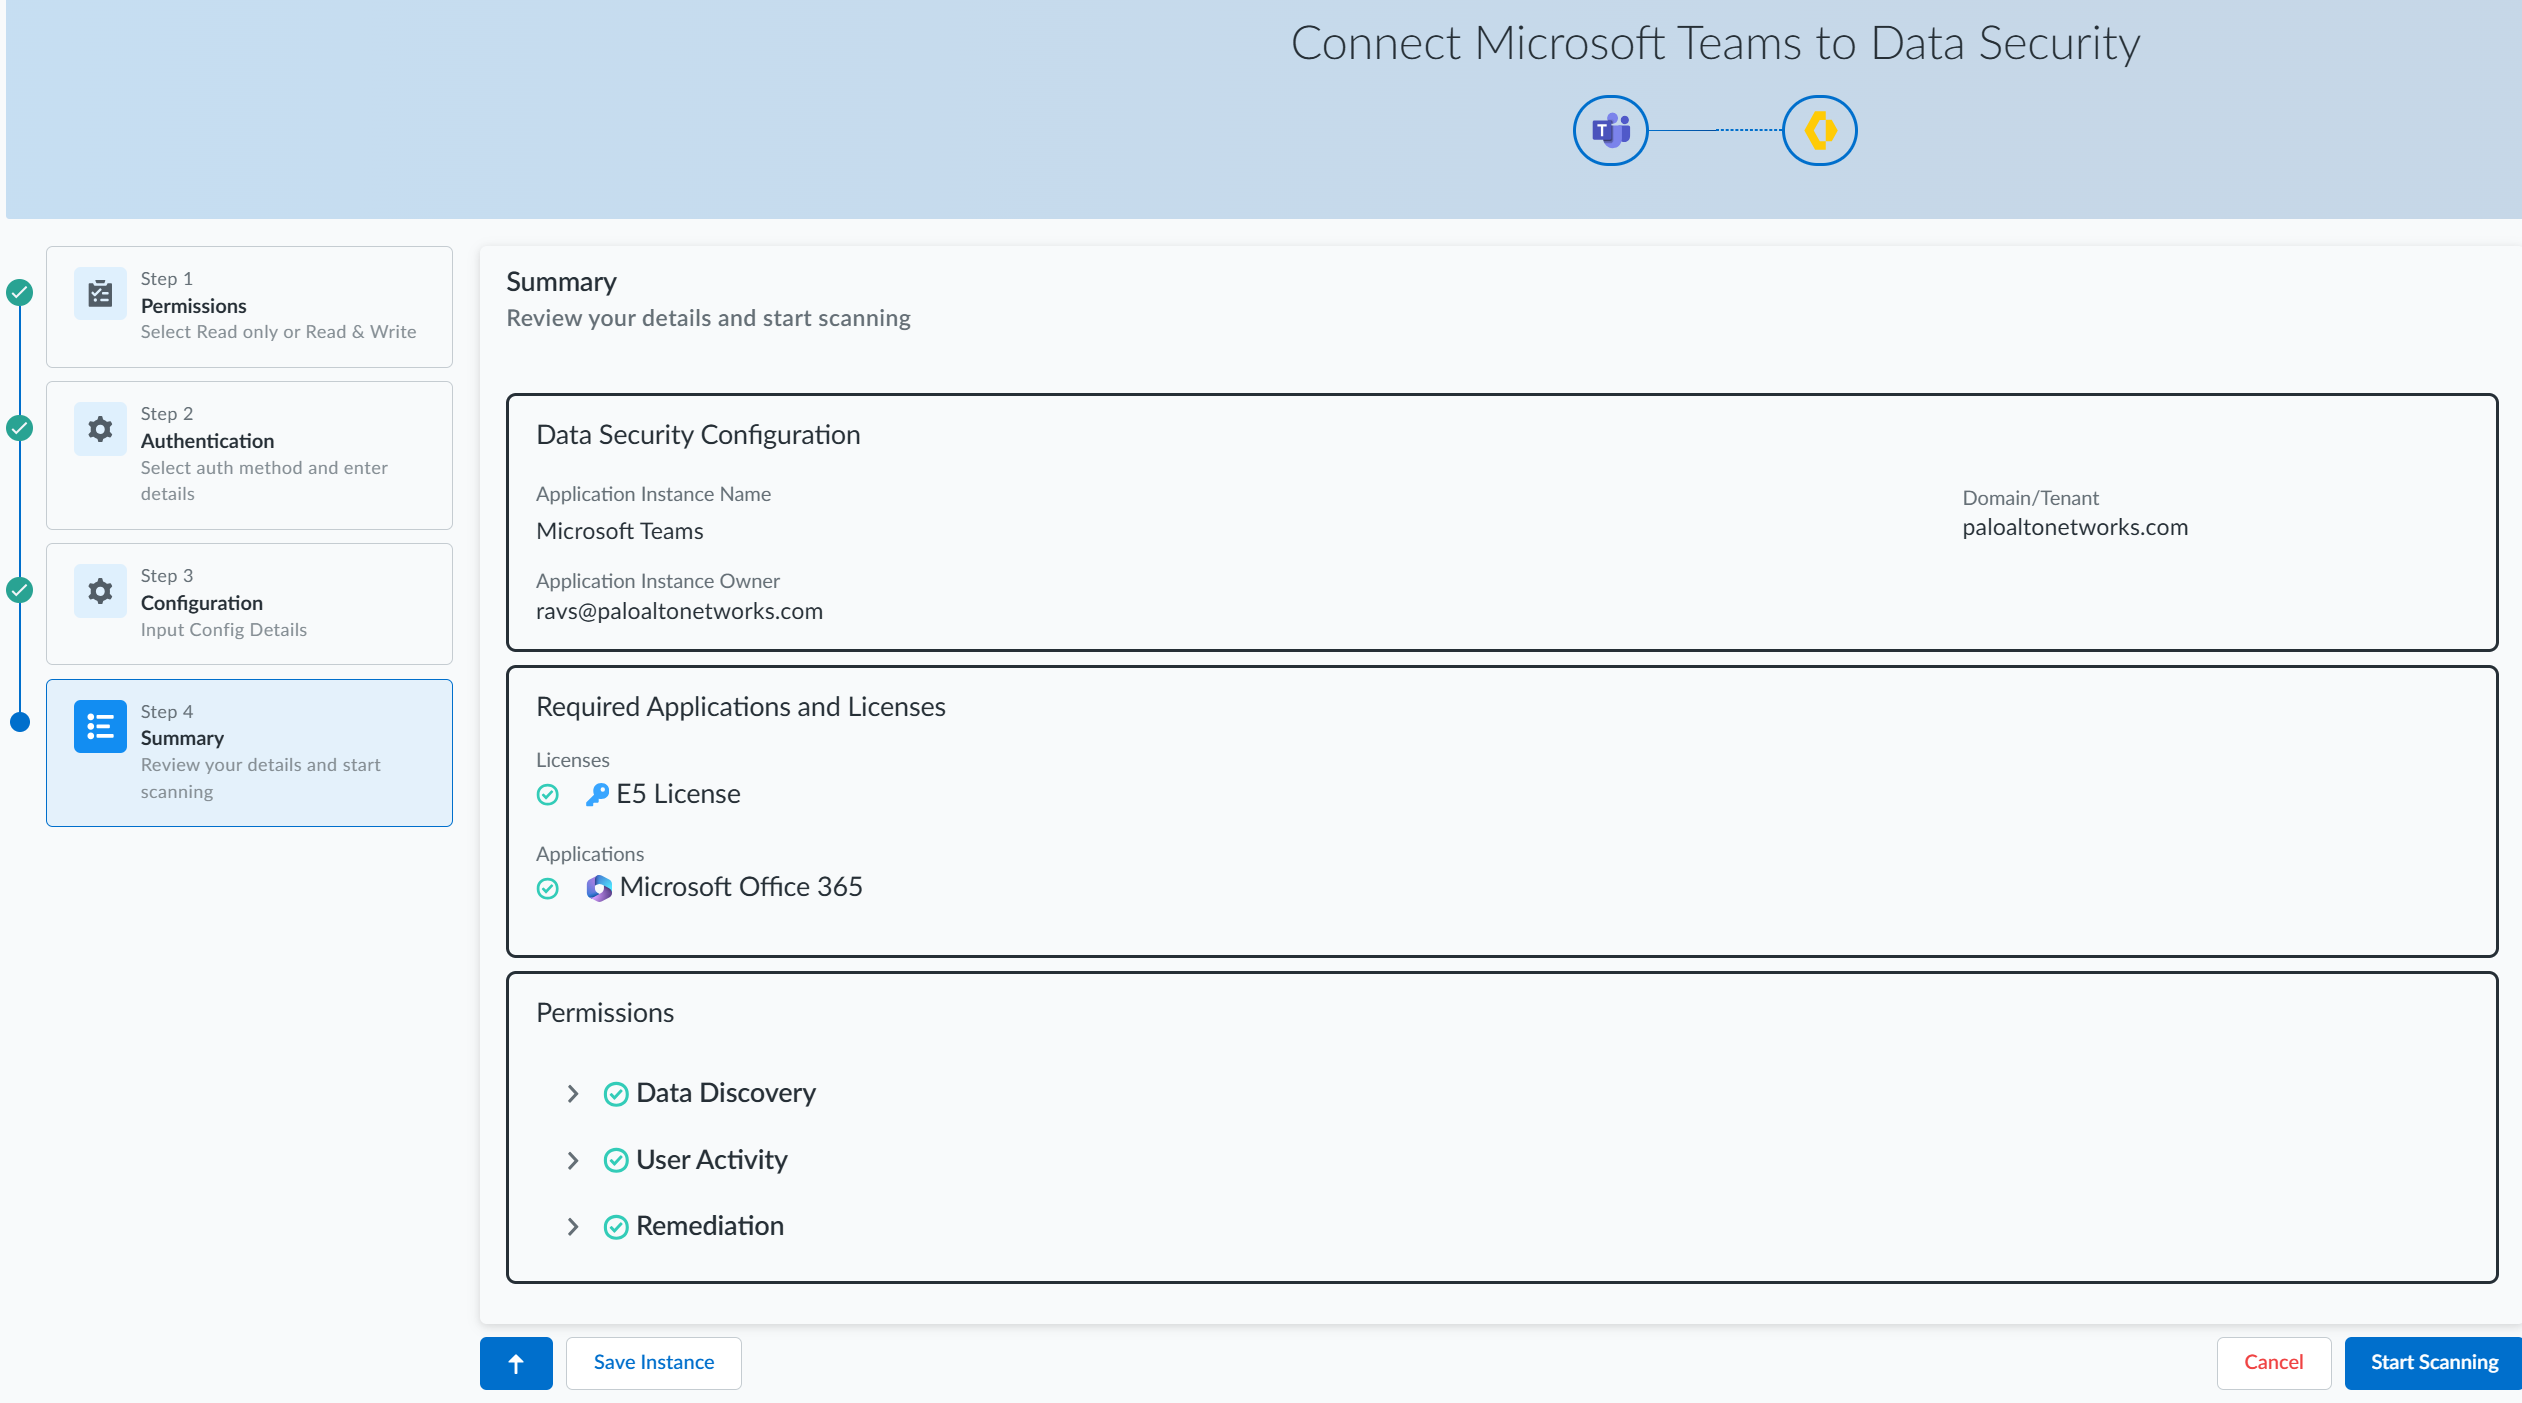The height and width of the screenshot is (1403, 2522).
Task: Click the red Cancel button
Action: tap(2273, 1363)
